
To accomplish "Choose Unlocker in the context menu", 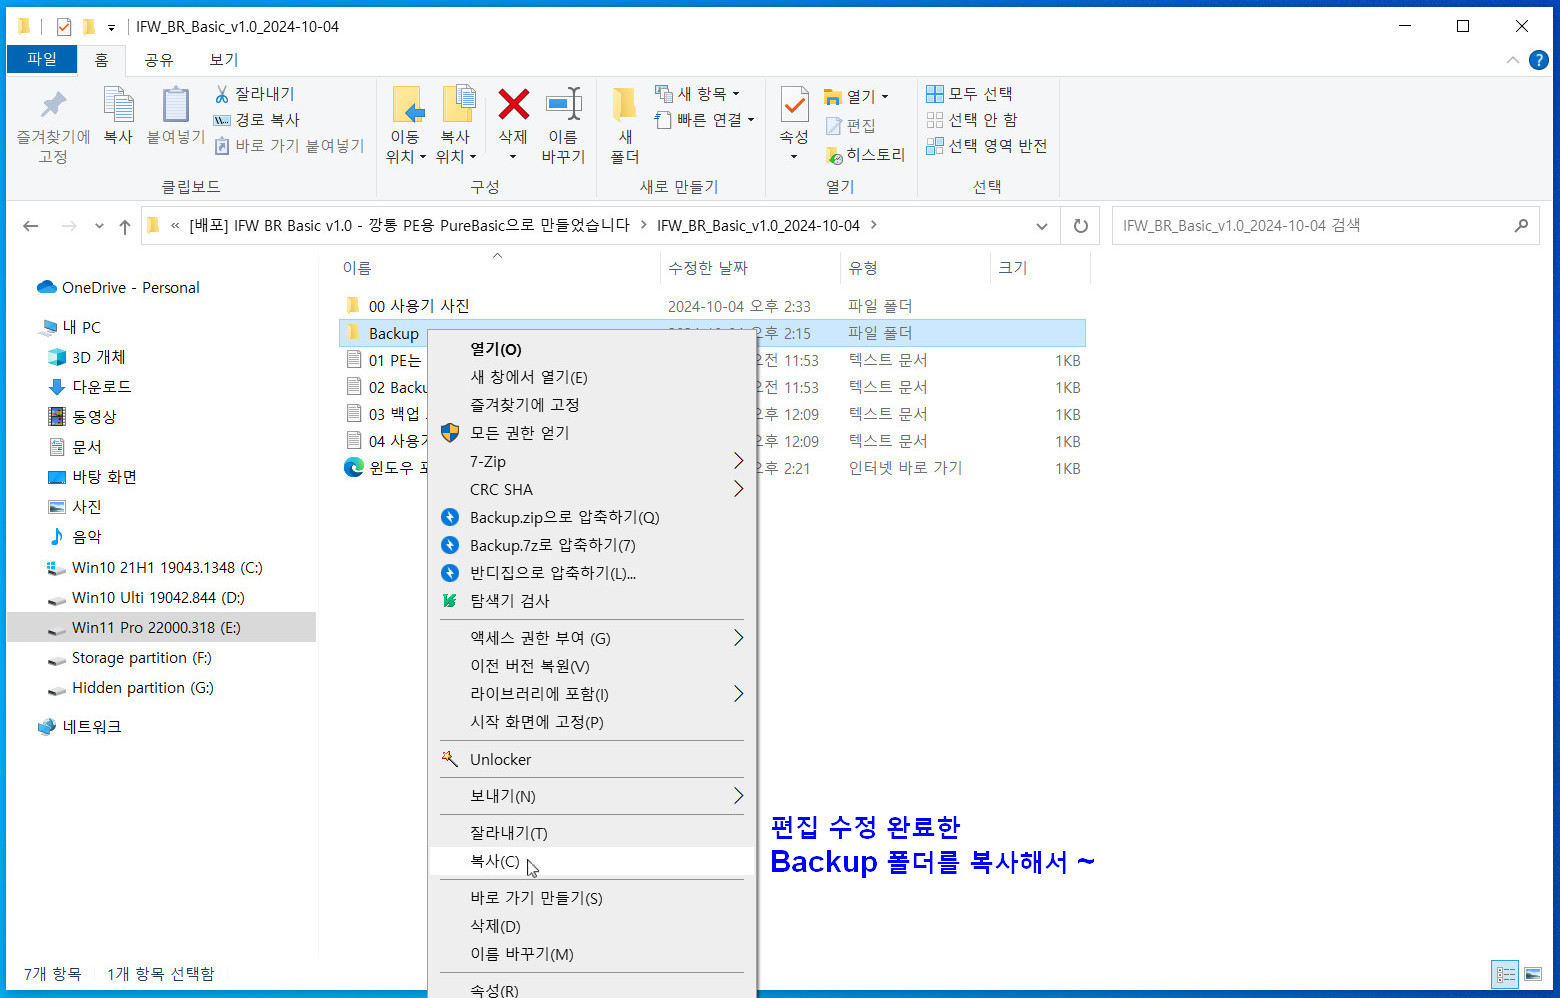I will (591, 759).
